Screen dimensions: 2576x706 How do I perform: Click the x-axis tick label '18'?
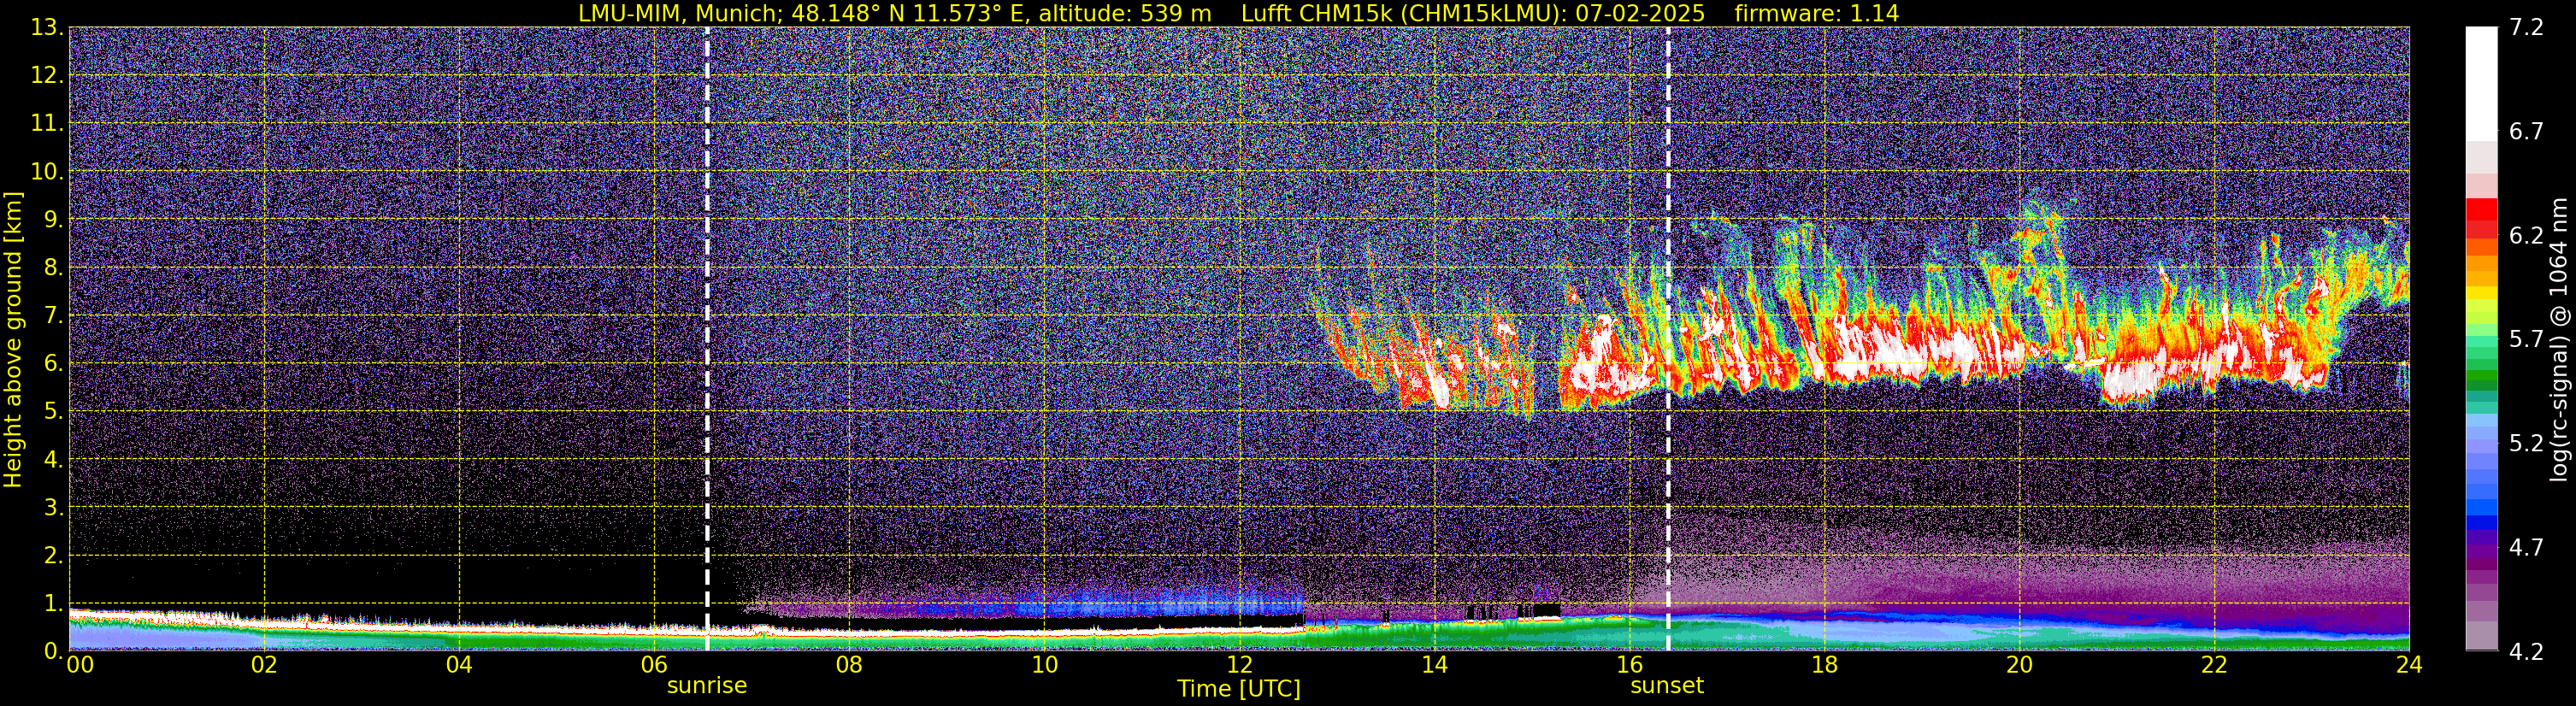pos(1824,665)
